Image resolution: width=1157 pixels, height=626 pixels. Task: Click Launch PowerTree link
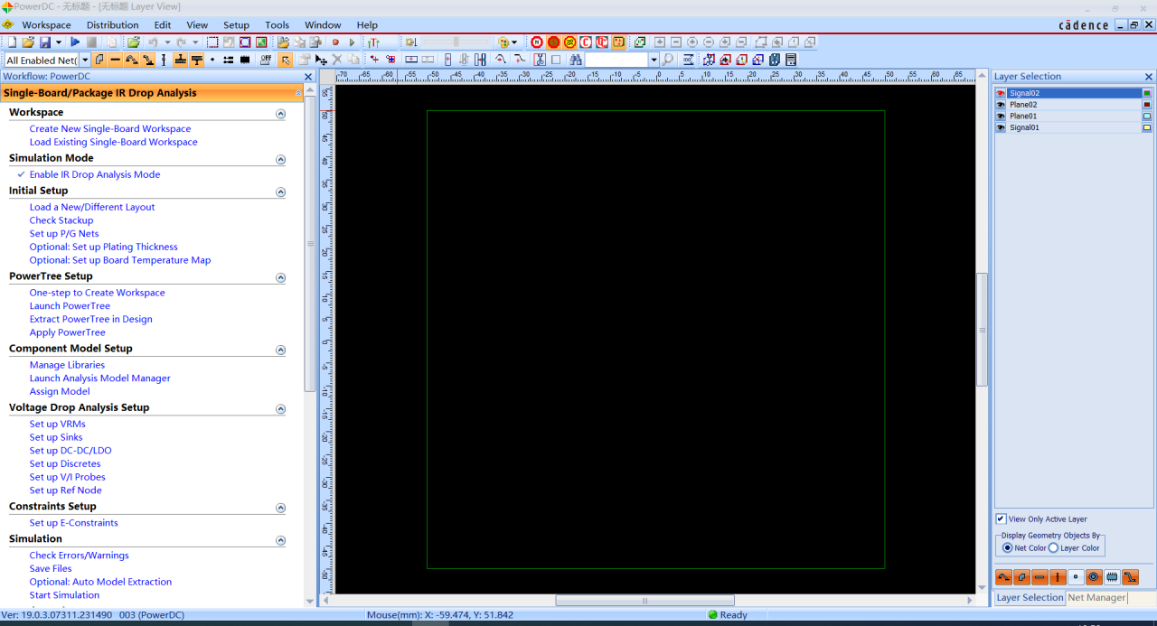click(x=69, y=306)
